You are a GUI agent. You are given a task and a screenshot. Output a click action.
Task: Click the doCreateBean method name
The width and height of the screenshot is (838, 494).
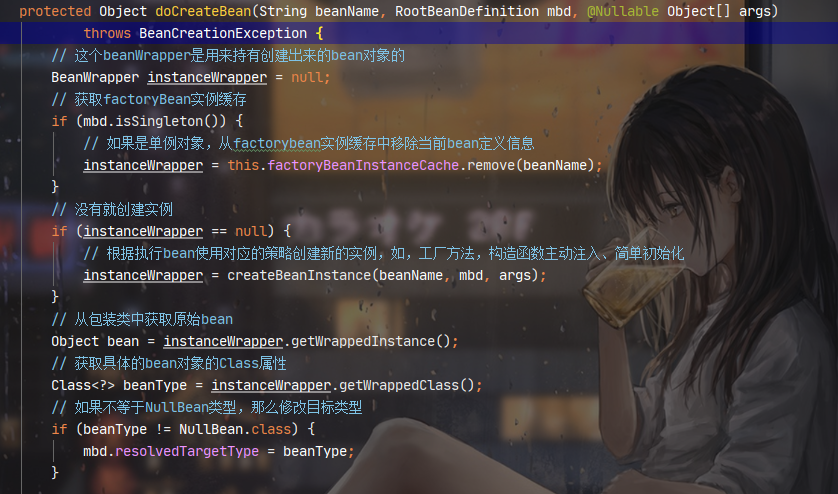[203, 11]
